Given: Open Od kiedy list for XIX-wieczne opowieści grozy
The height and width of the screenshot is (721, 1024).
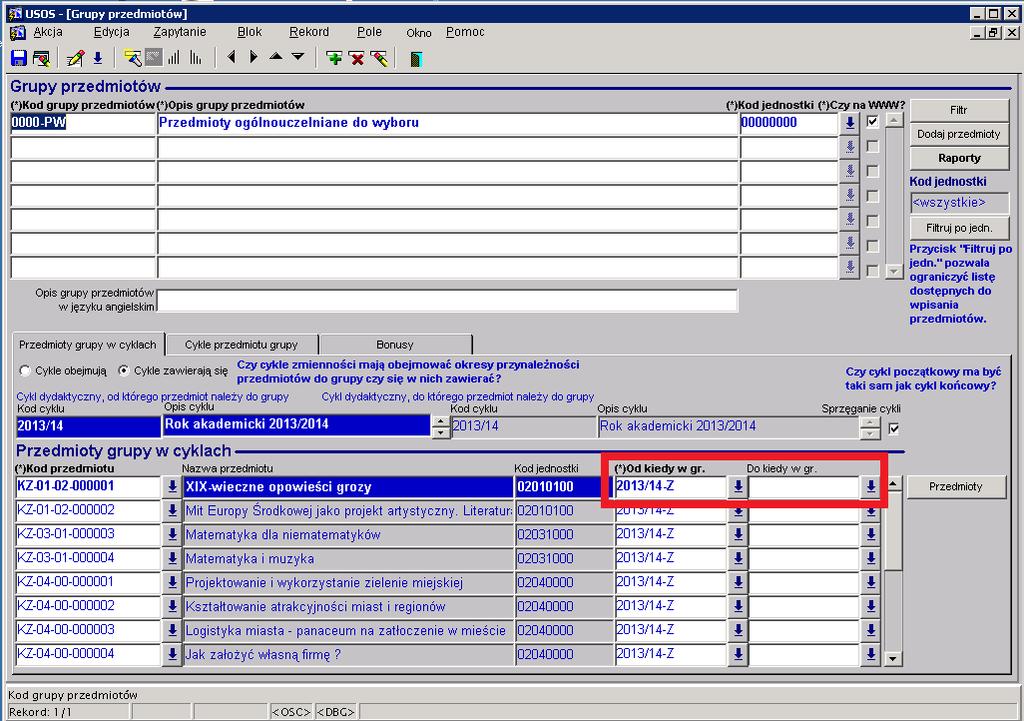Looking at the screenshot, I should point(738,487).
